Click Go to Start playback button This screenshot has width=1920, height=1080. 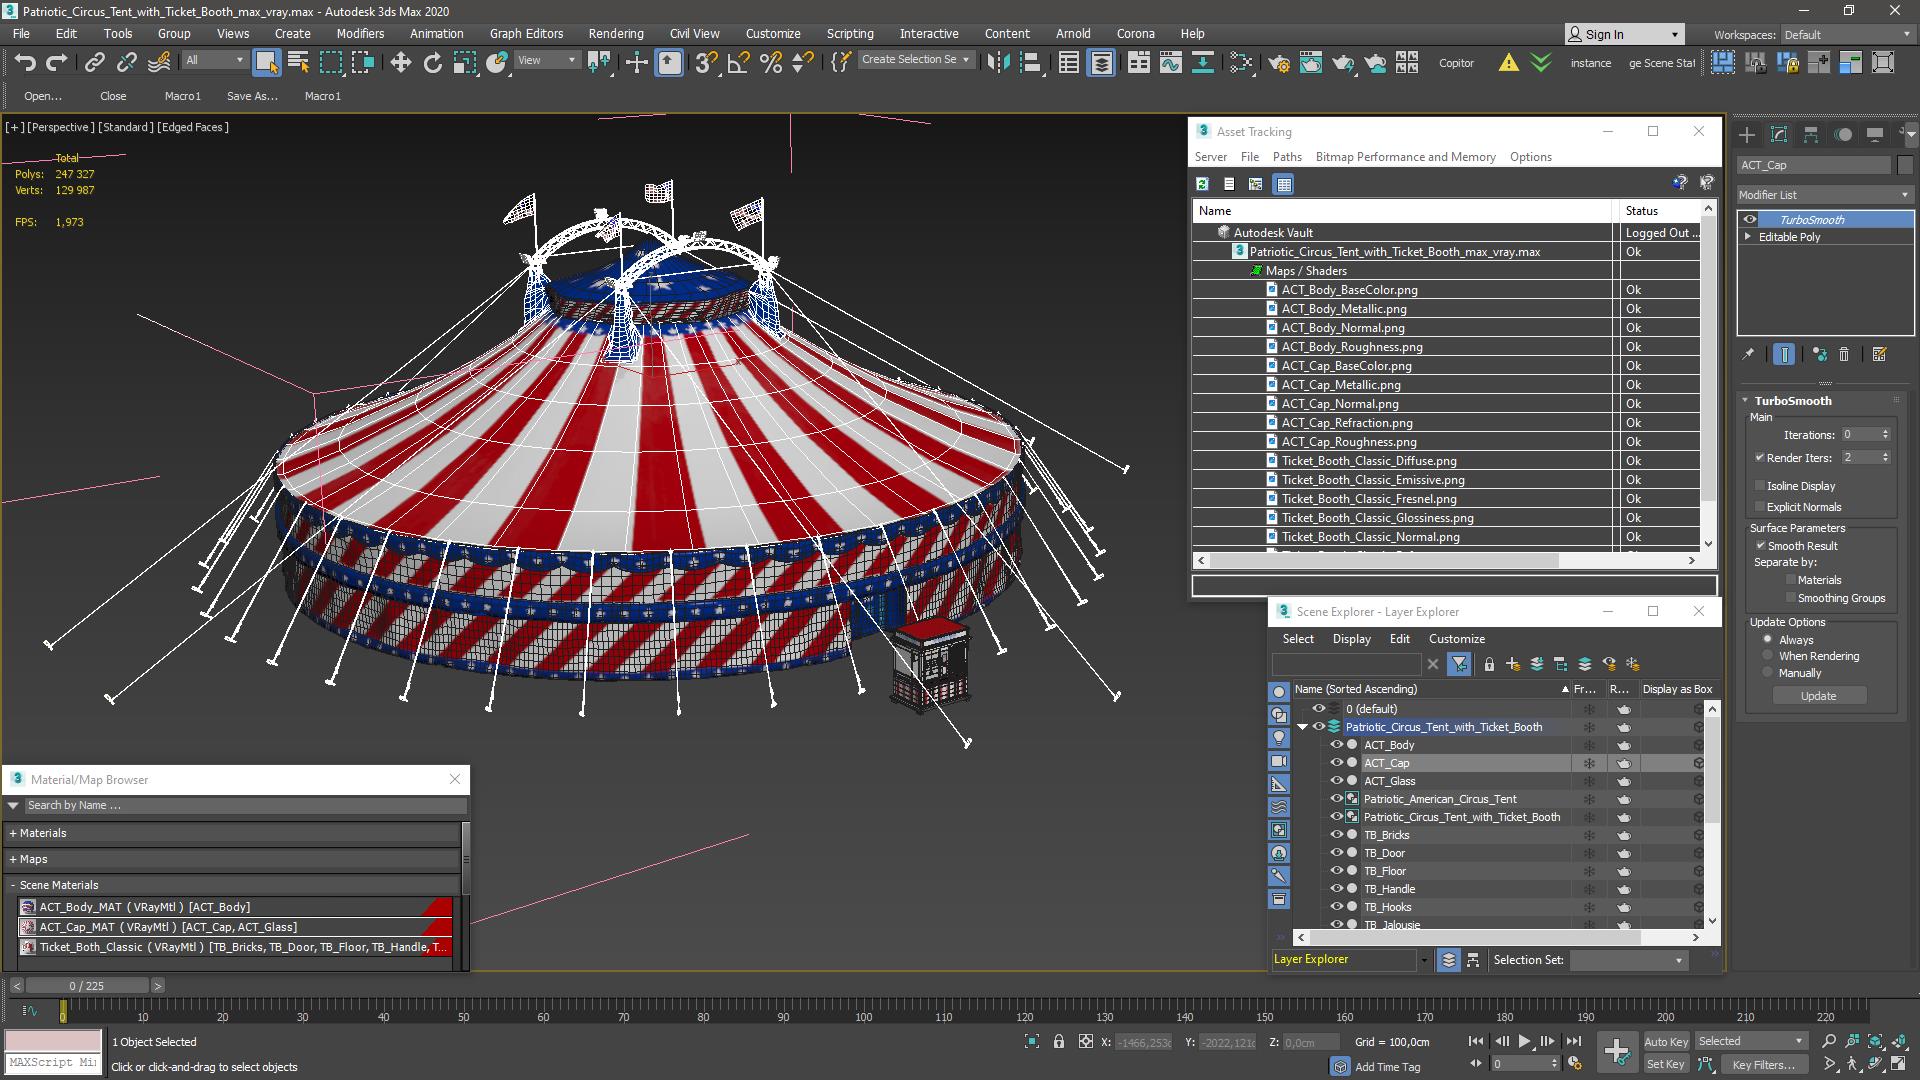pos(1477,1042)
